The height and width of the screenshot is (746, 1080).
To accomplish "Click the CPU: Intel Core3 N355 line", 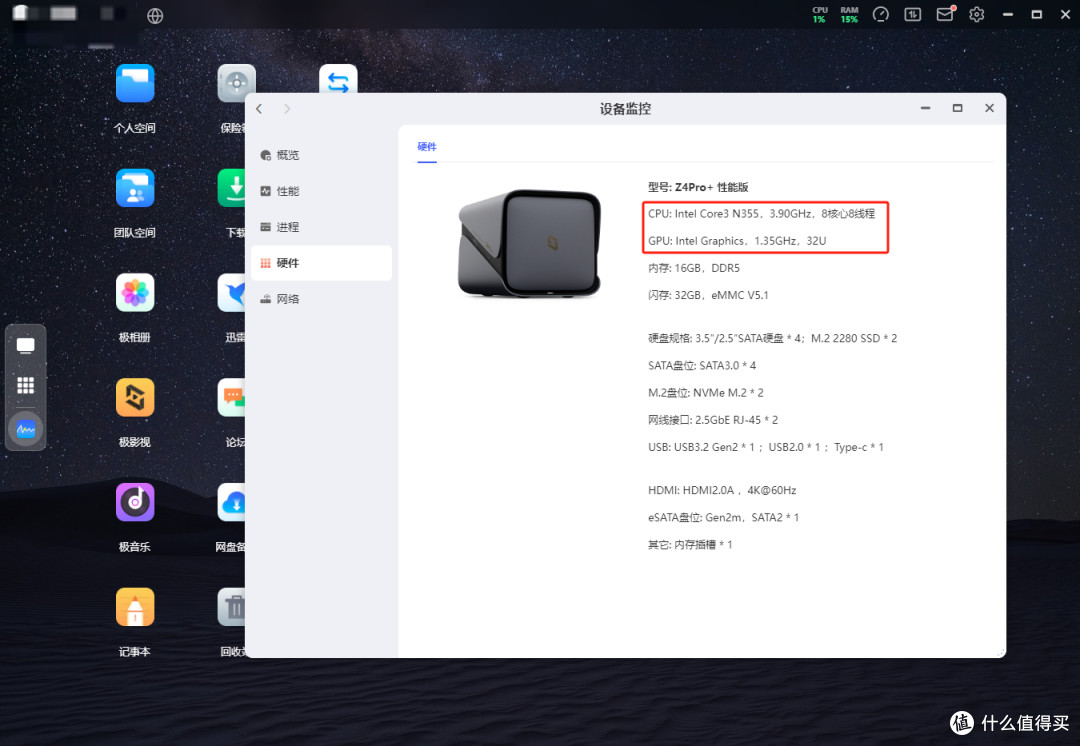I will click(761, 214).
